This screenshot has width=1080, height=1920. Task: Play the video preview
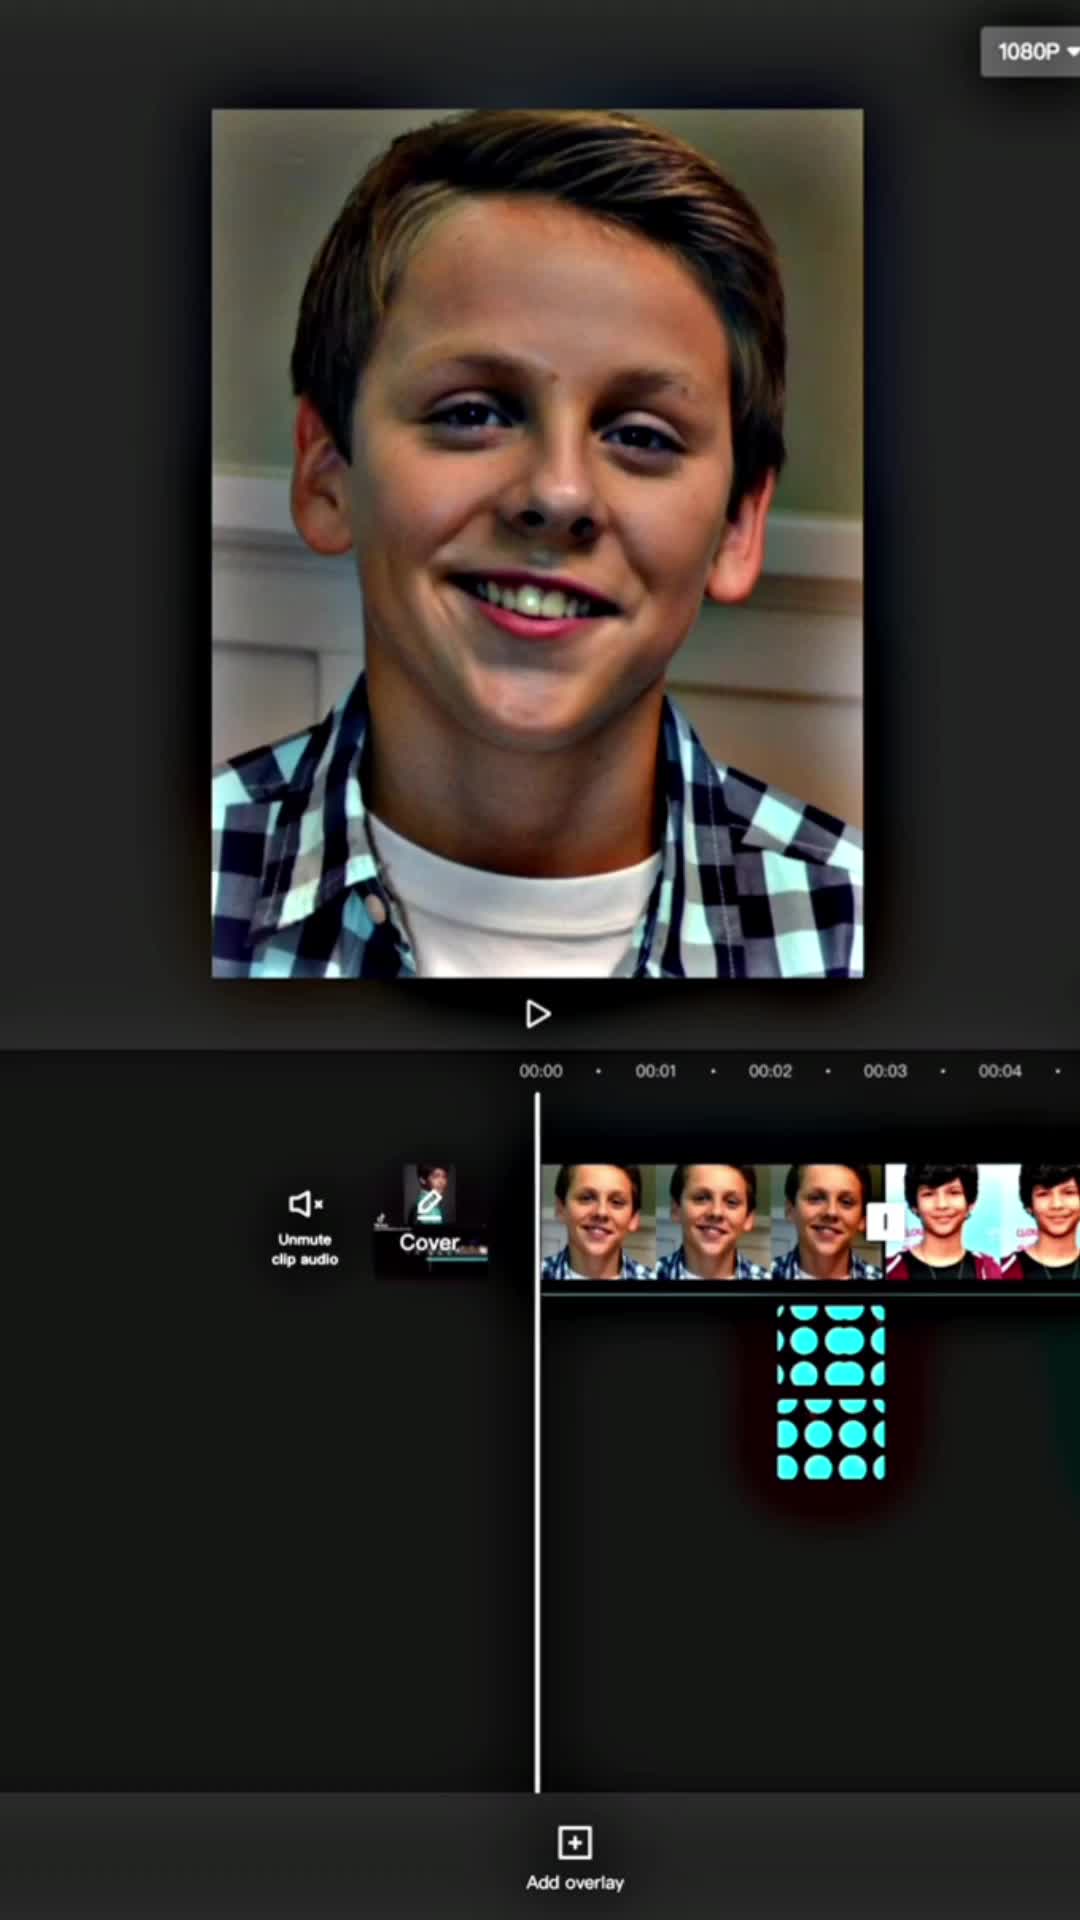point(537,1014)
